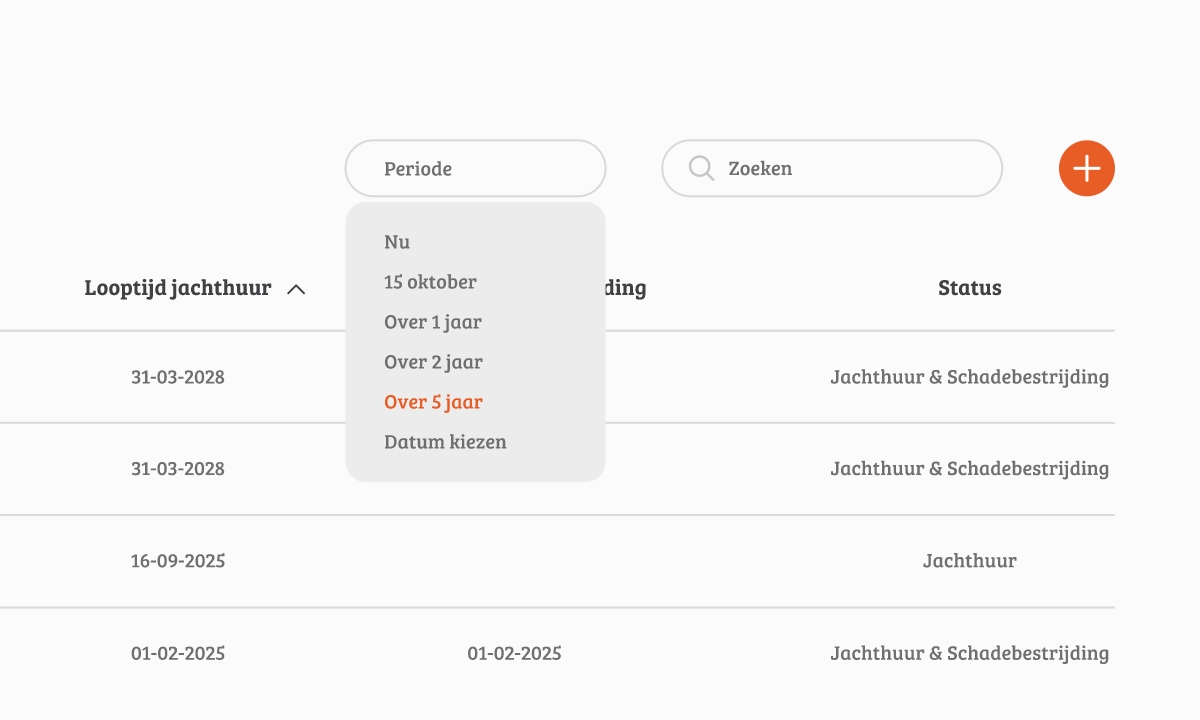Select highlighted 'Over 5 jaar' option

[x=433, y=402]
